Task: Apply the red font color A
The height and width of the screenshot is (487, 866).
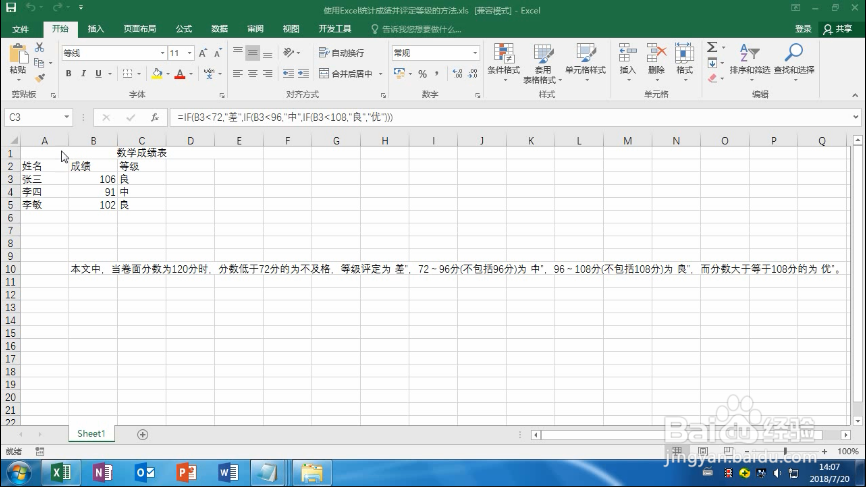Action: 179,73
